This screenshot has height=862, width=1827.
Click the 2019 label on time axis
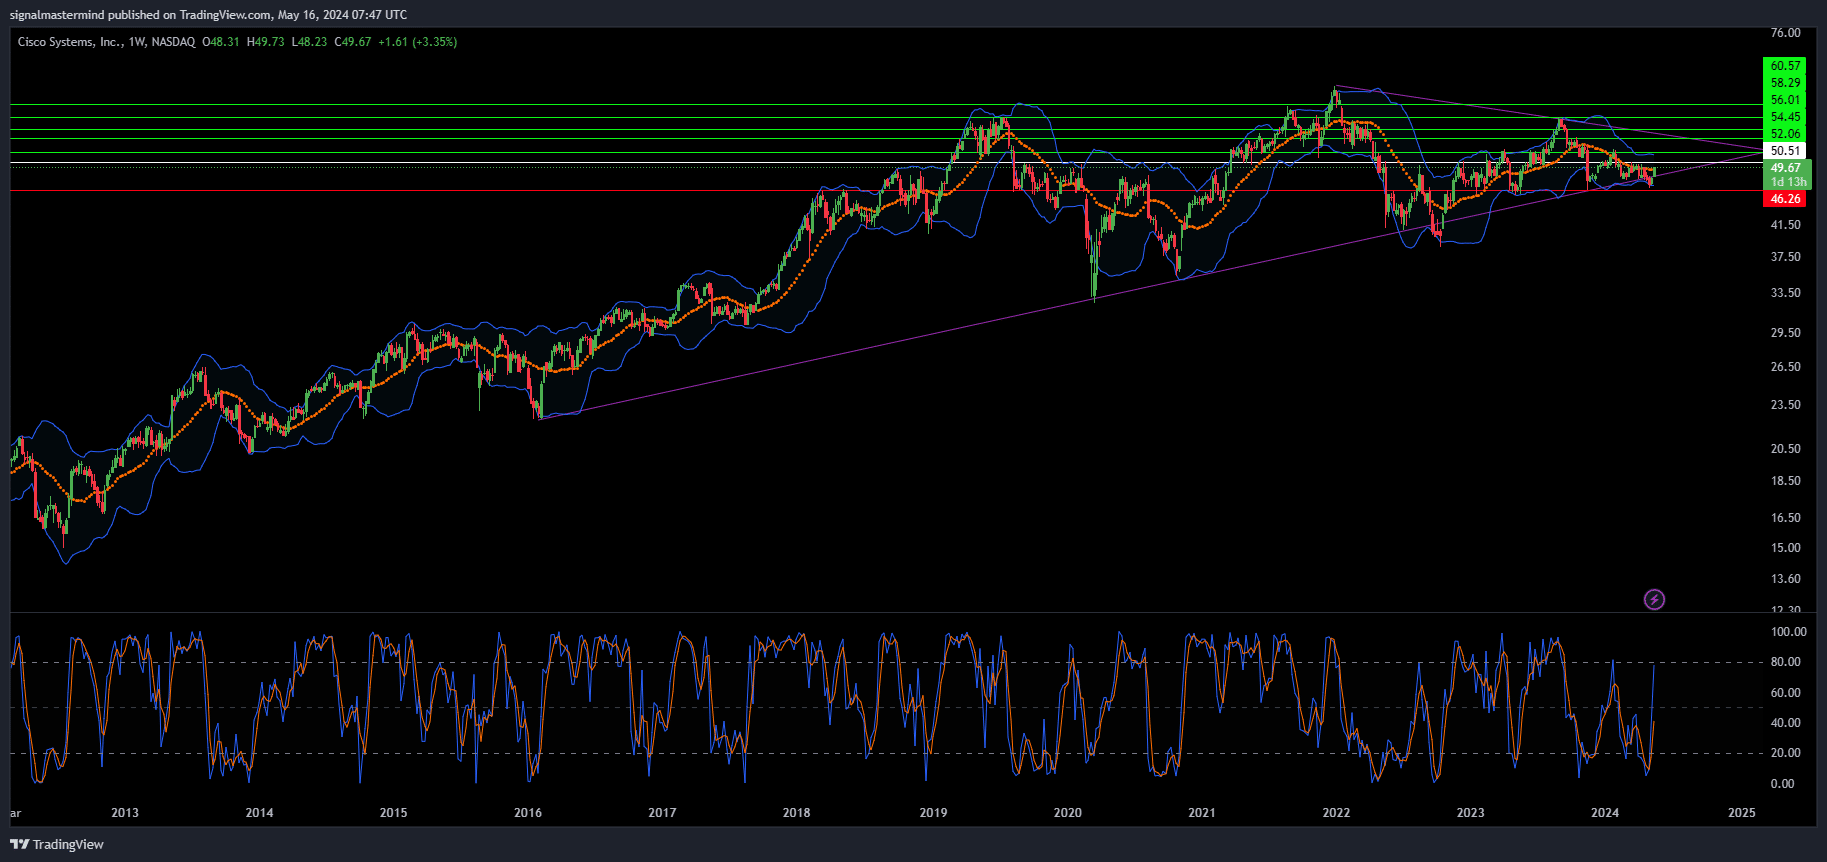[x=933, y=813]
